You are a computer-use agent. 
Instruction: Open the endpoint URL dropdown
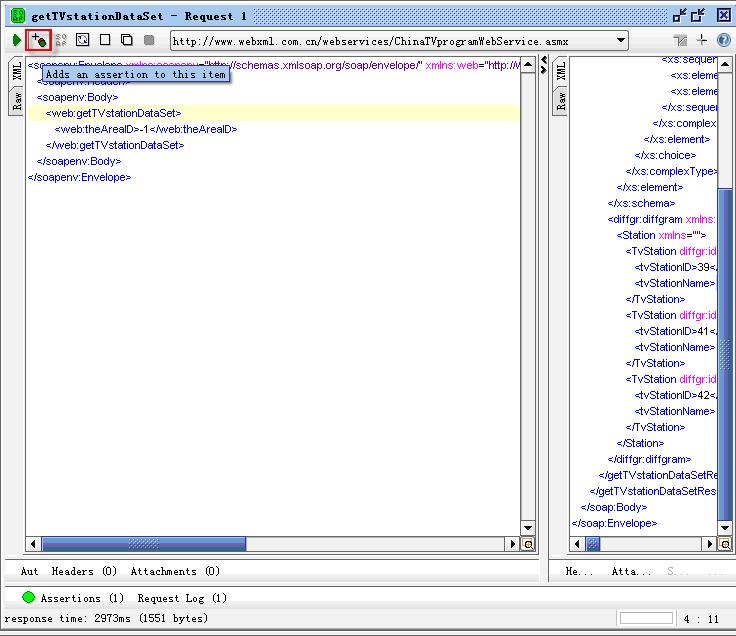click(x=621, y=41)
